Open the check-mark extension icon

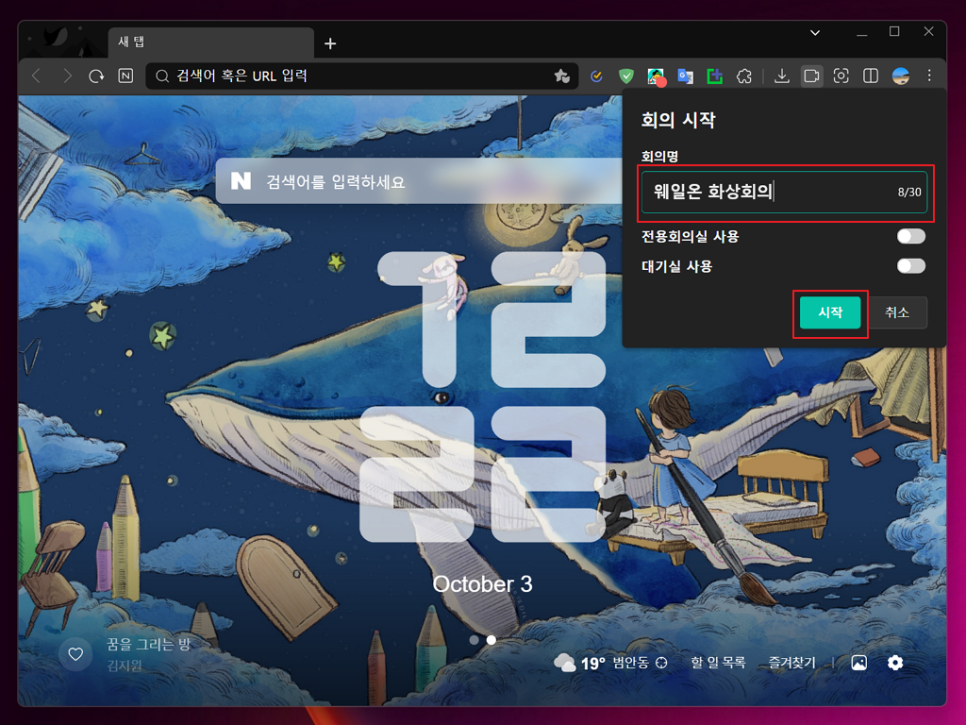(596, 76)
